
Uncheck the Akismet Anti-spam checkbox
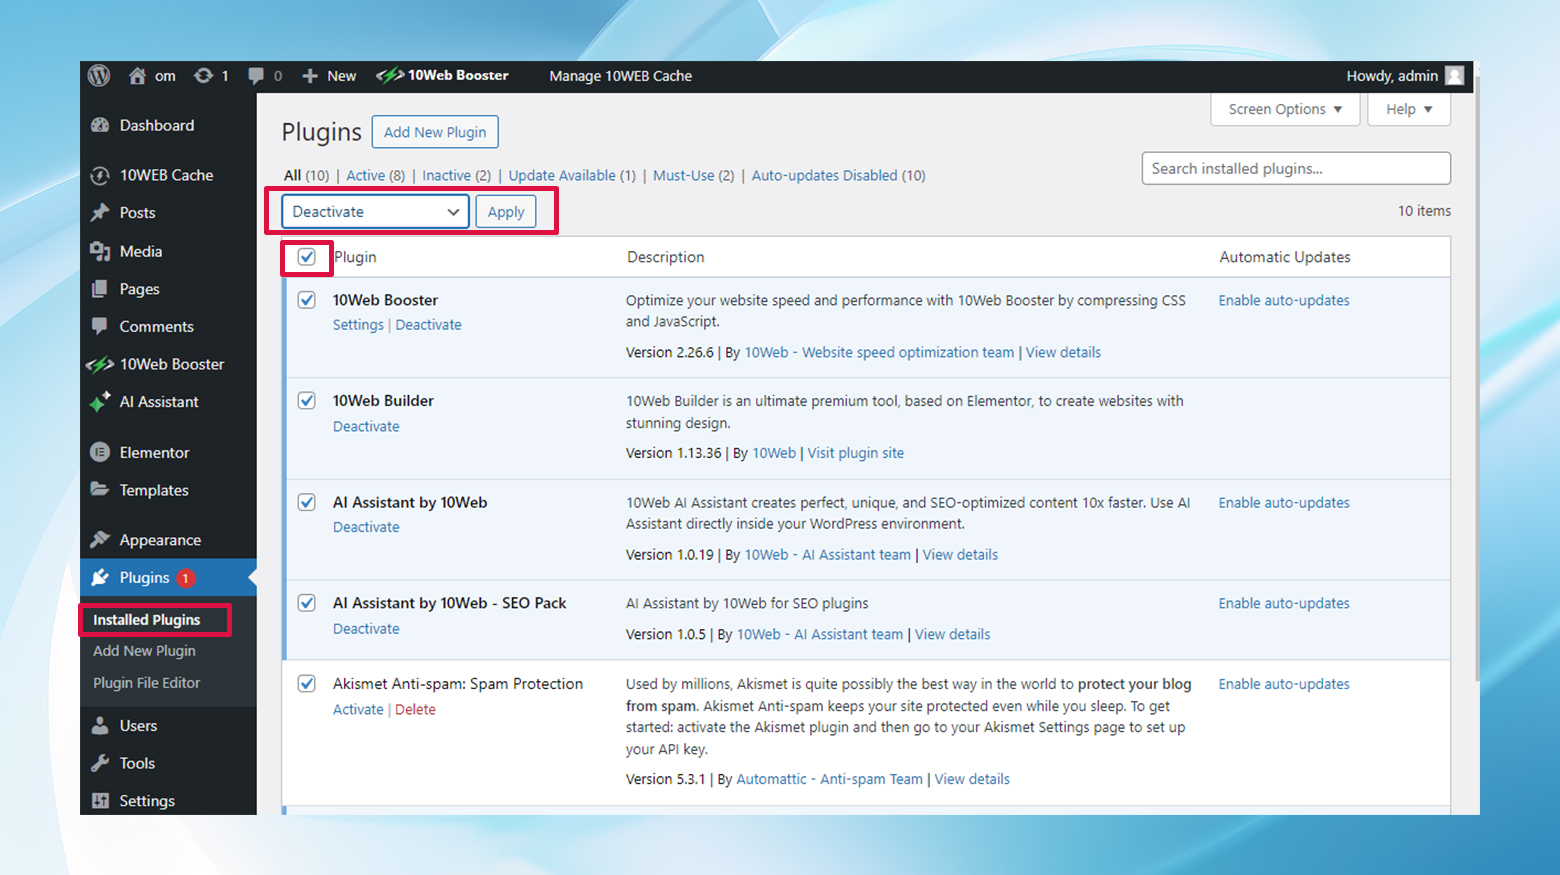306,684
